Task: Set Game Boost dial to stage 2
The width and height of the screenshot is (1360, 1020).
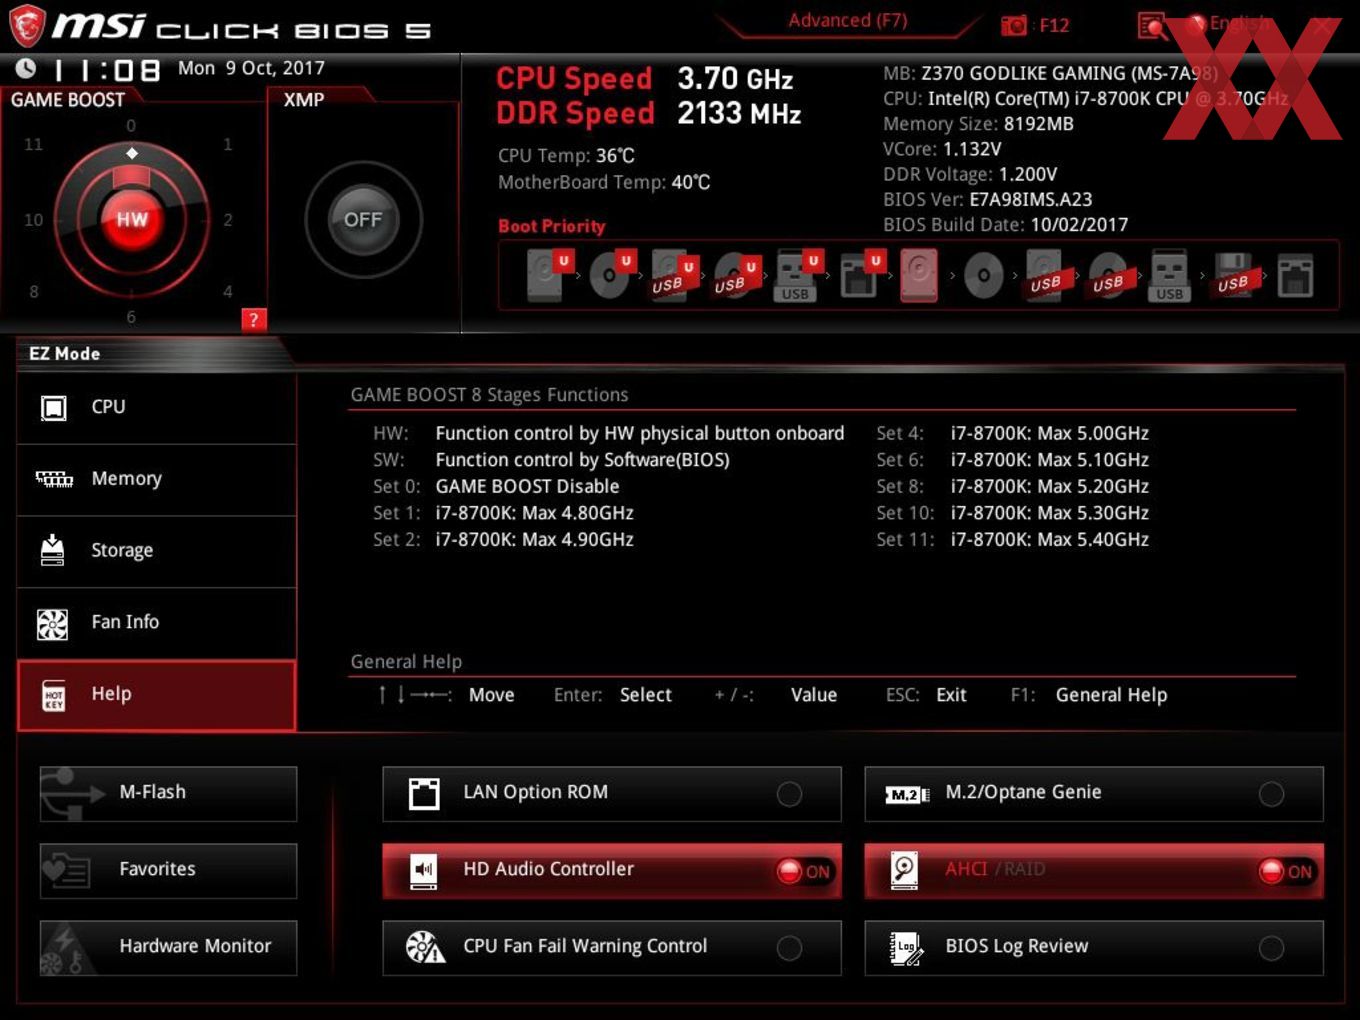Action: (228, 219)
